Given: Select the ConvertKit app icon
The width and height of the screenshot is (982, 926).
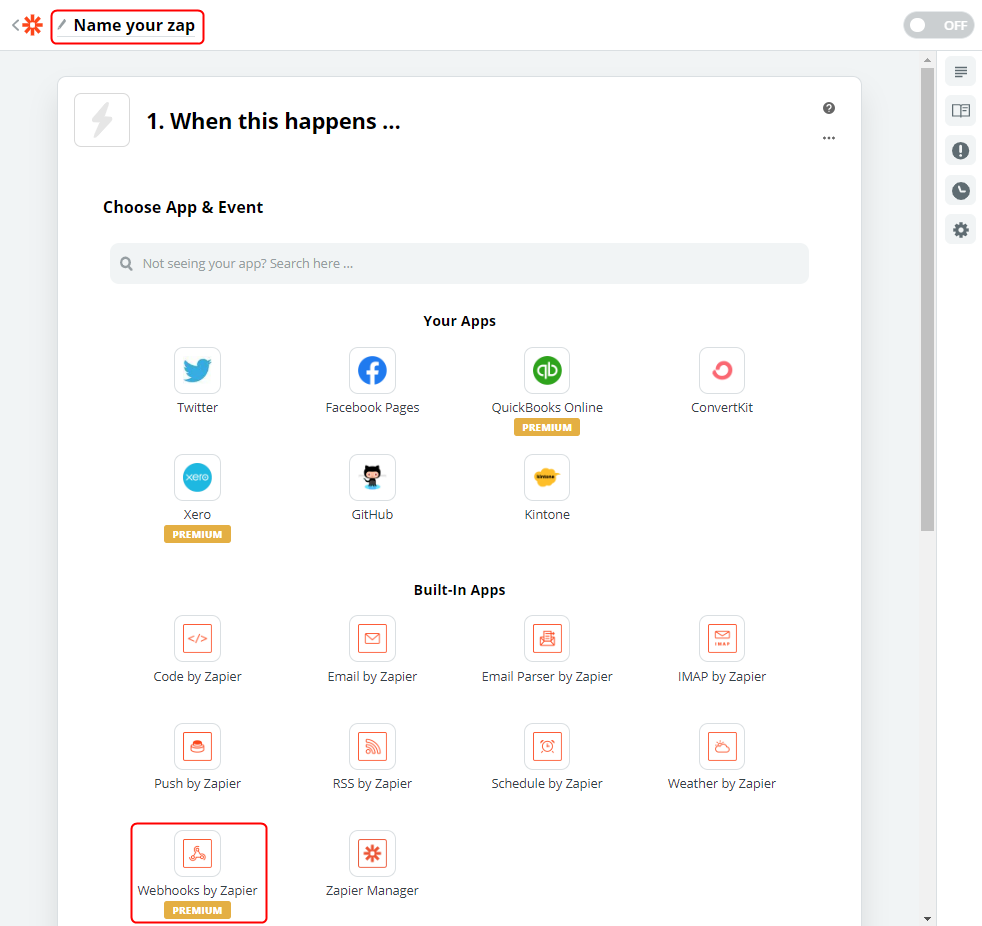Looking at the screenshot, I should click(x=721, y=371).
